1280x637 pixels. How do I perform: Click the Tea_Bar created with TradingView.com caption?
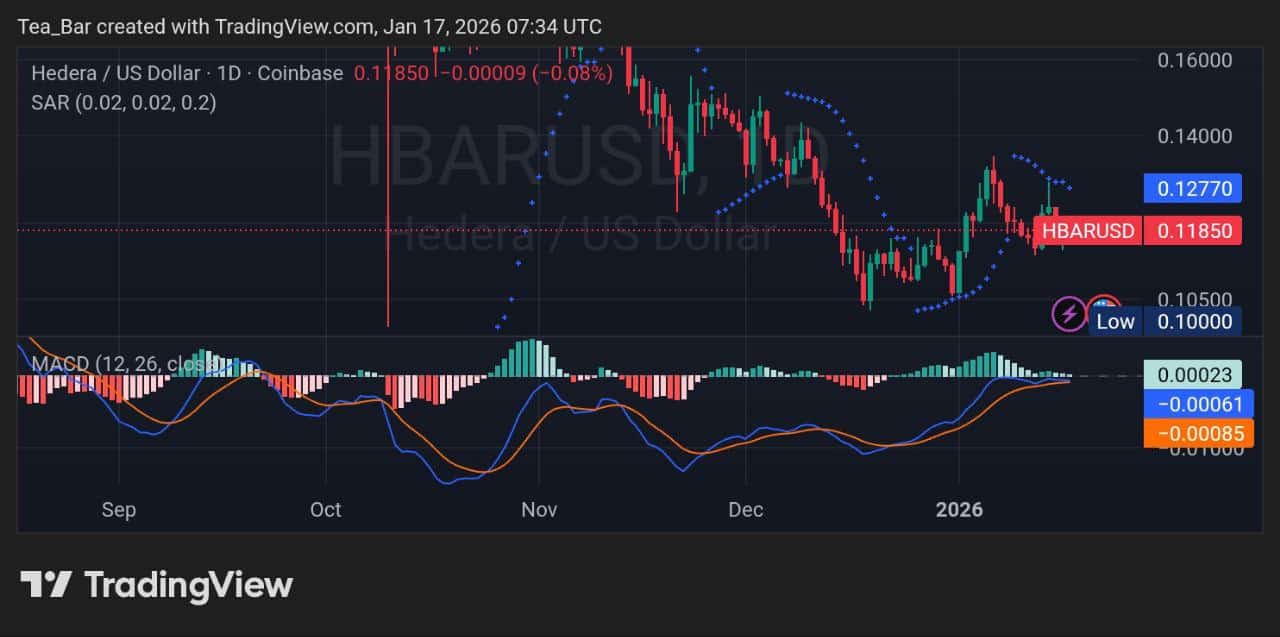[x=310, y=26]
